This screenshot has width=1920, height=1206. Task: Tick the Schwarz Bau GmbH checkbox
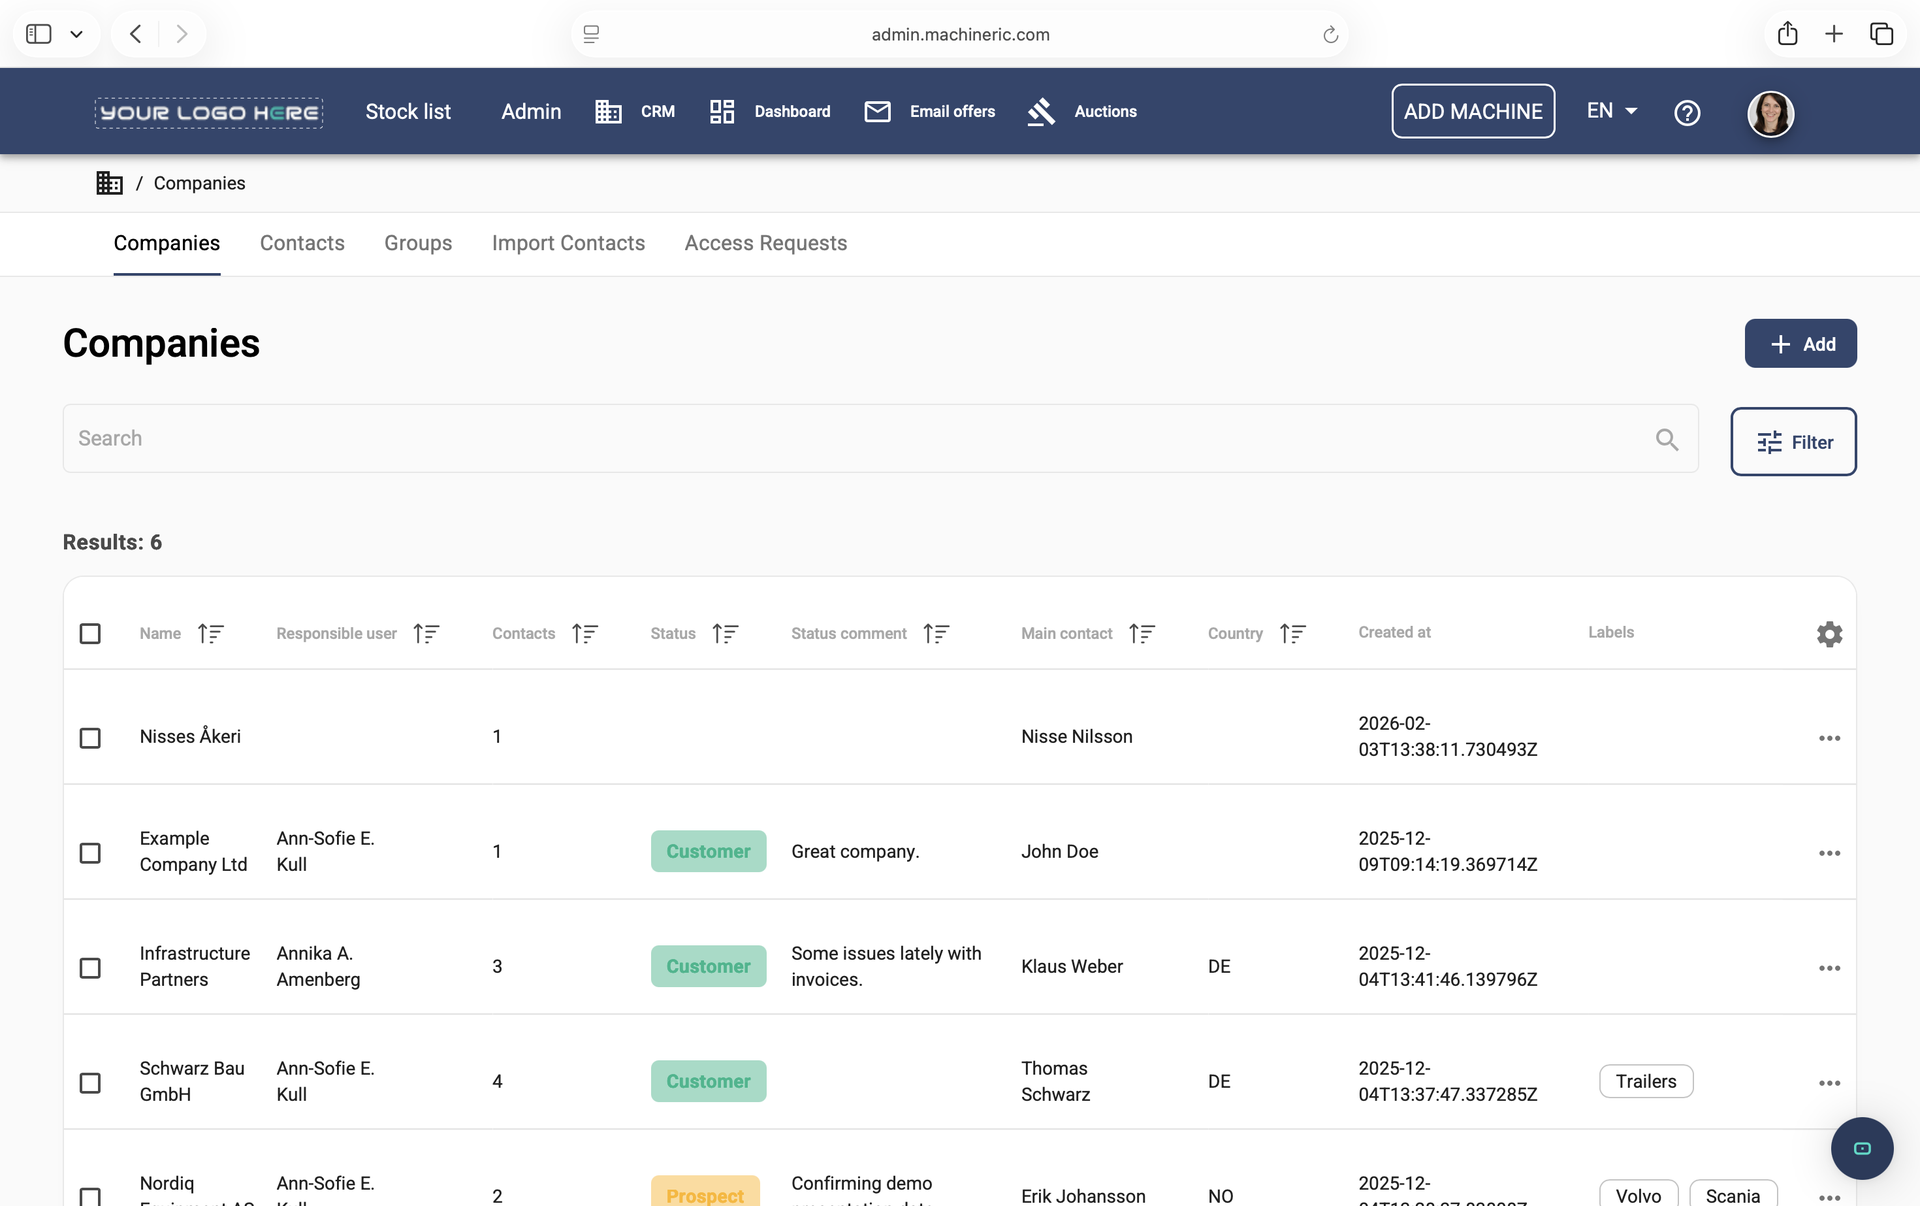coord(90,1083)
